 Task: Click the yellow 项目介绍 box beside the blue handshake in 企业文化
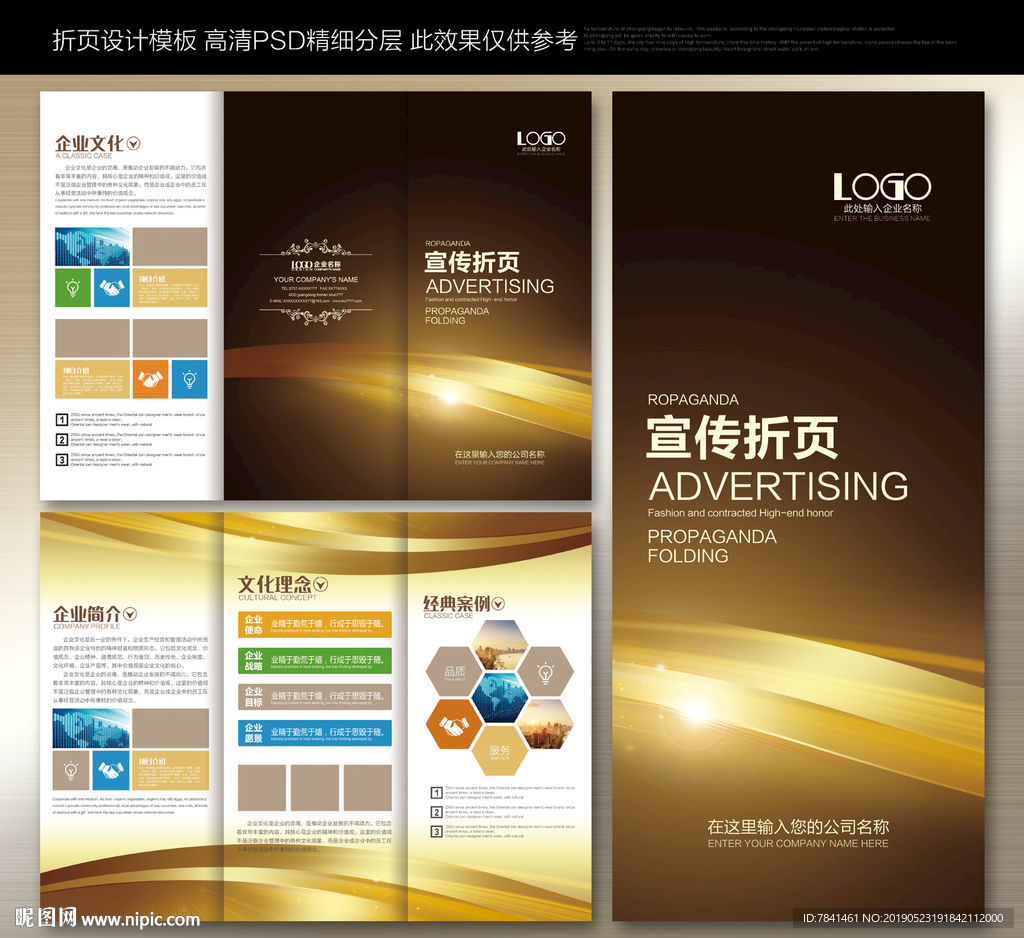click(x=170, y=287)
